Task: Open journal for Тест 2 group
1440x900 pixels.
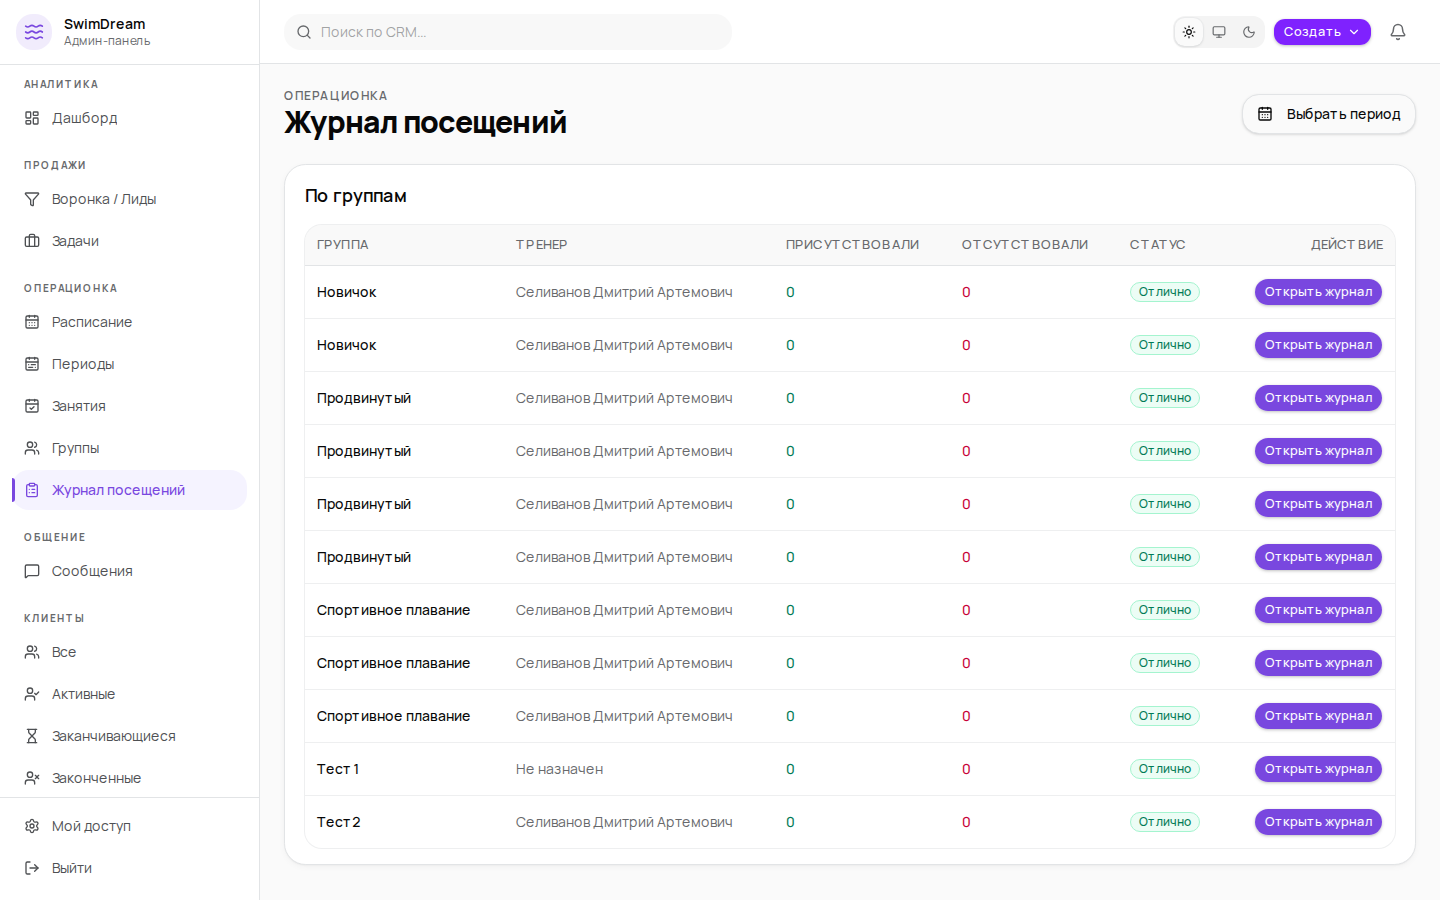Action: [x=1318, y=822]
